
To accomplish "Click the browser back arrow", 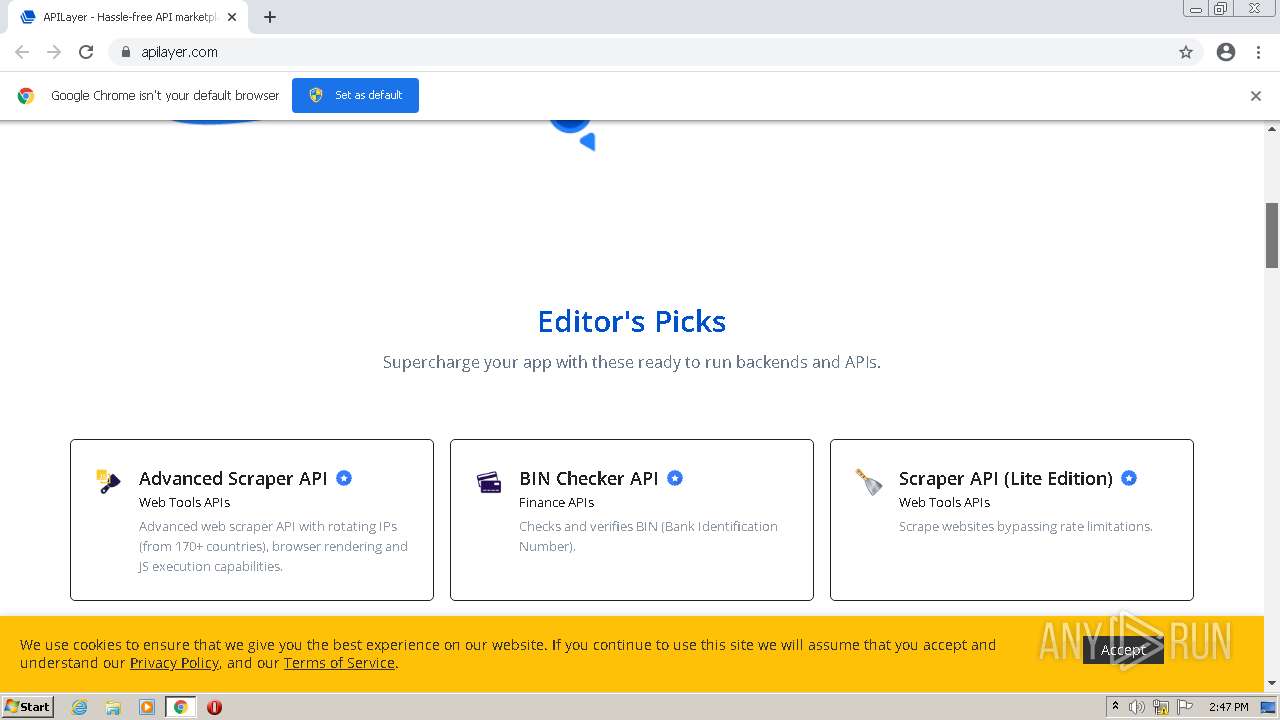I will point(22,52).
